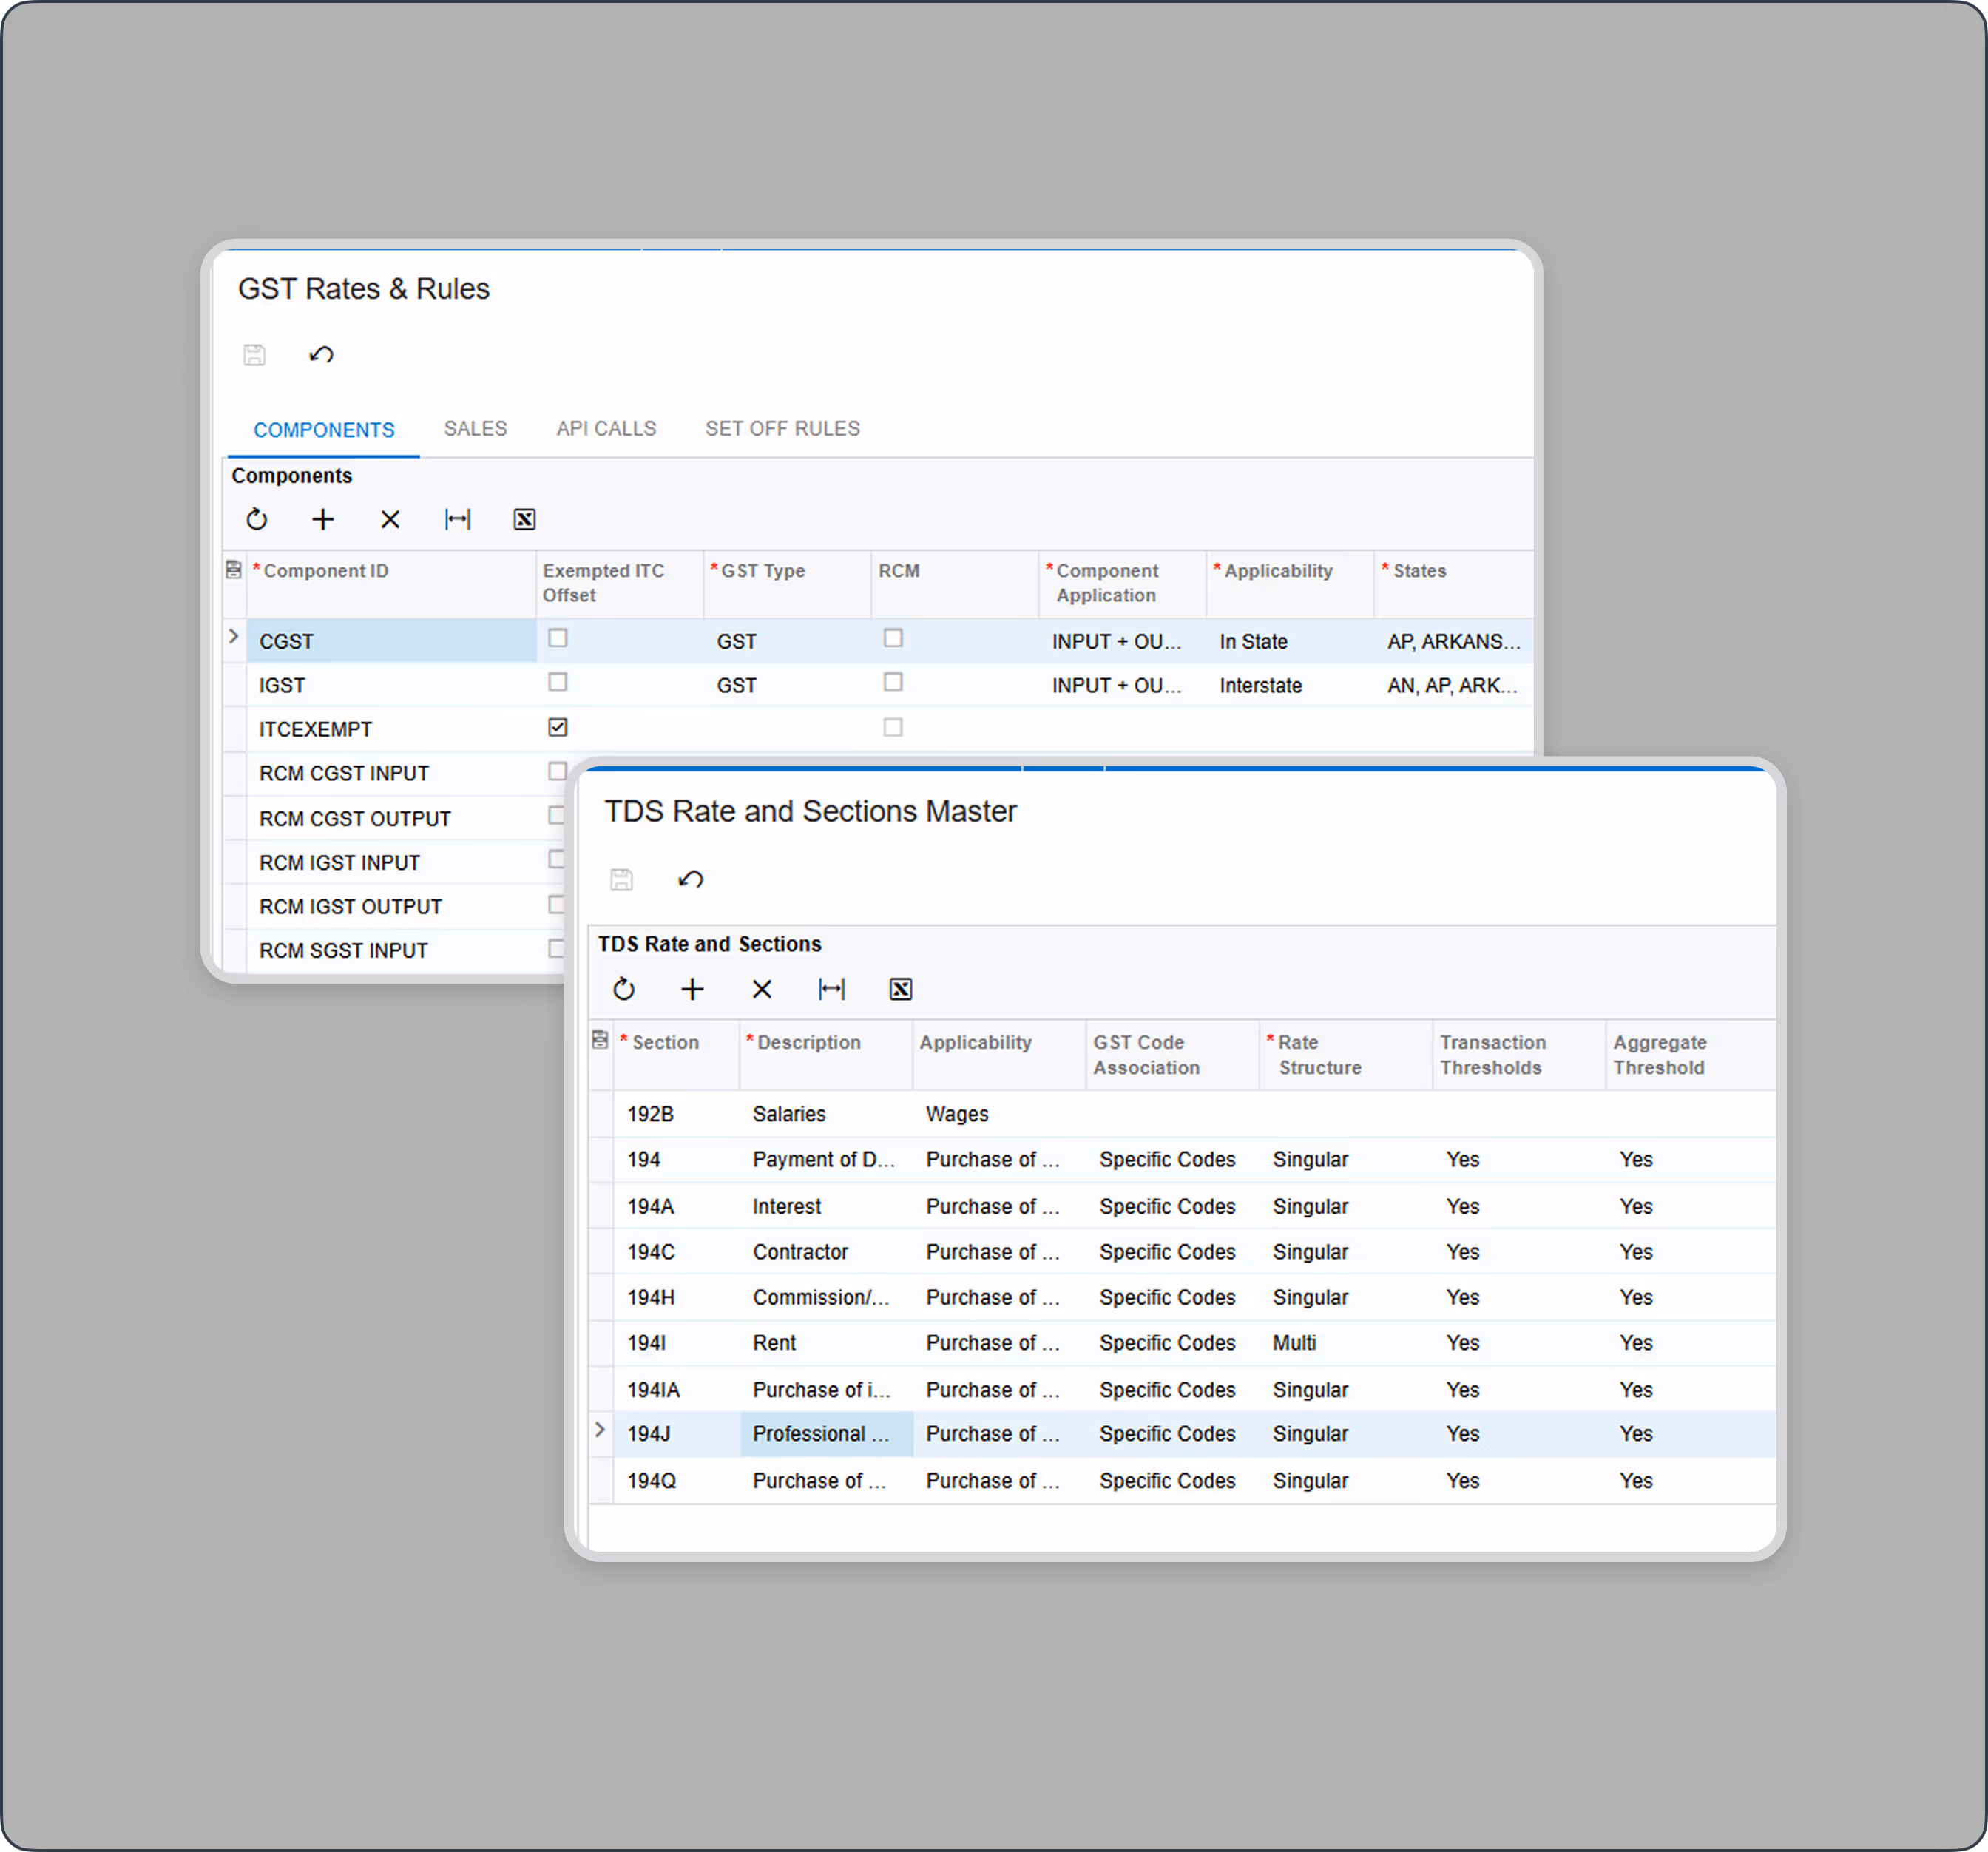Sort by Rate Structure column header

tap(1318, 1054)
